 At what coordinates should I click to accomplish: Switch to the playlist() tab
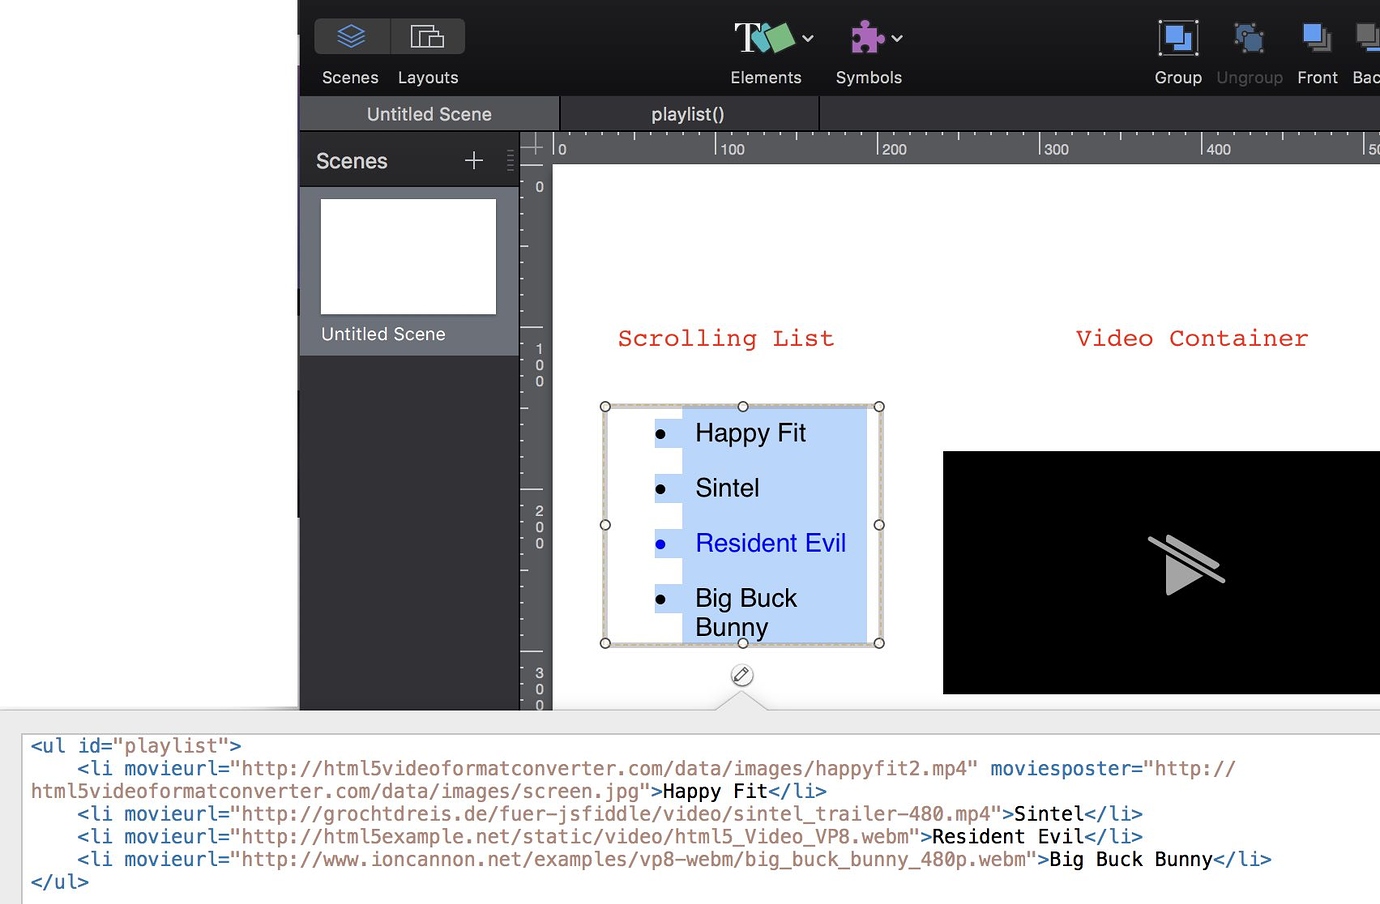[x=687, y=113]
